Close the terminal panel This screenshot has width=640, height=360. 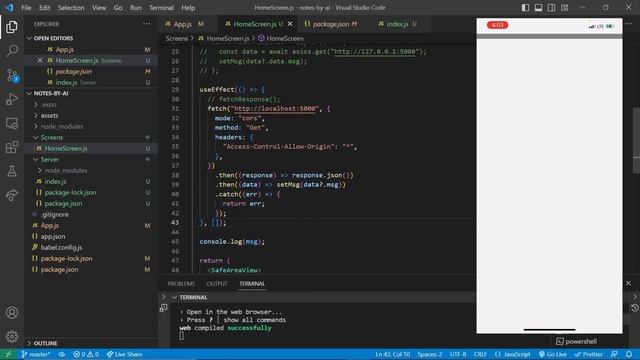pyautogui.click(x=629, y=283)
